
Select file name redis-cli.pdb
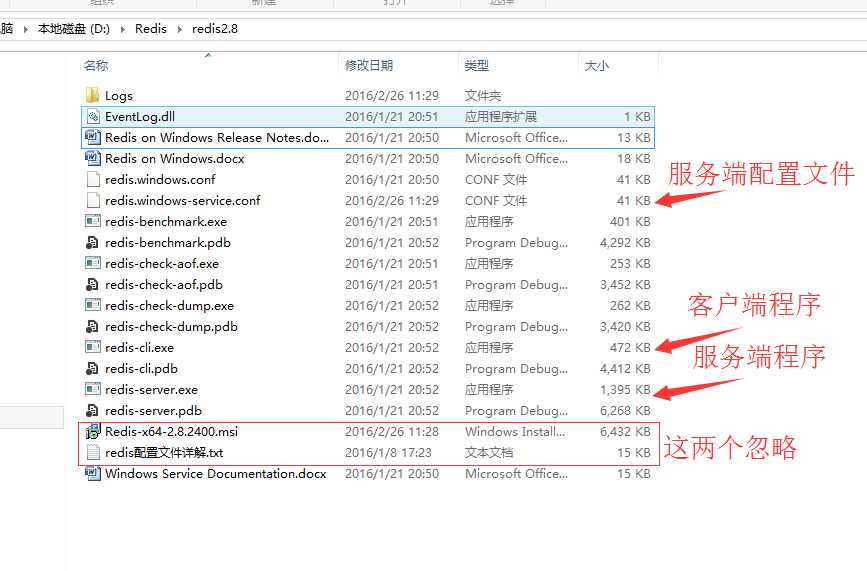141,369
